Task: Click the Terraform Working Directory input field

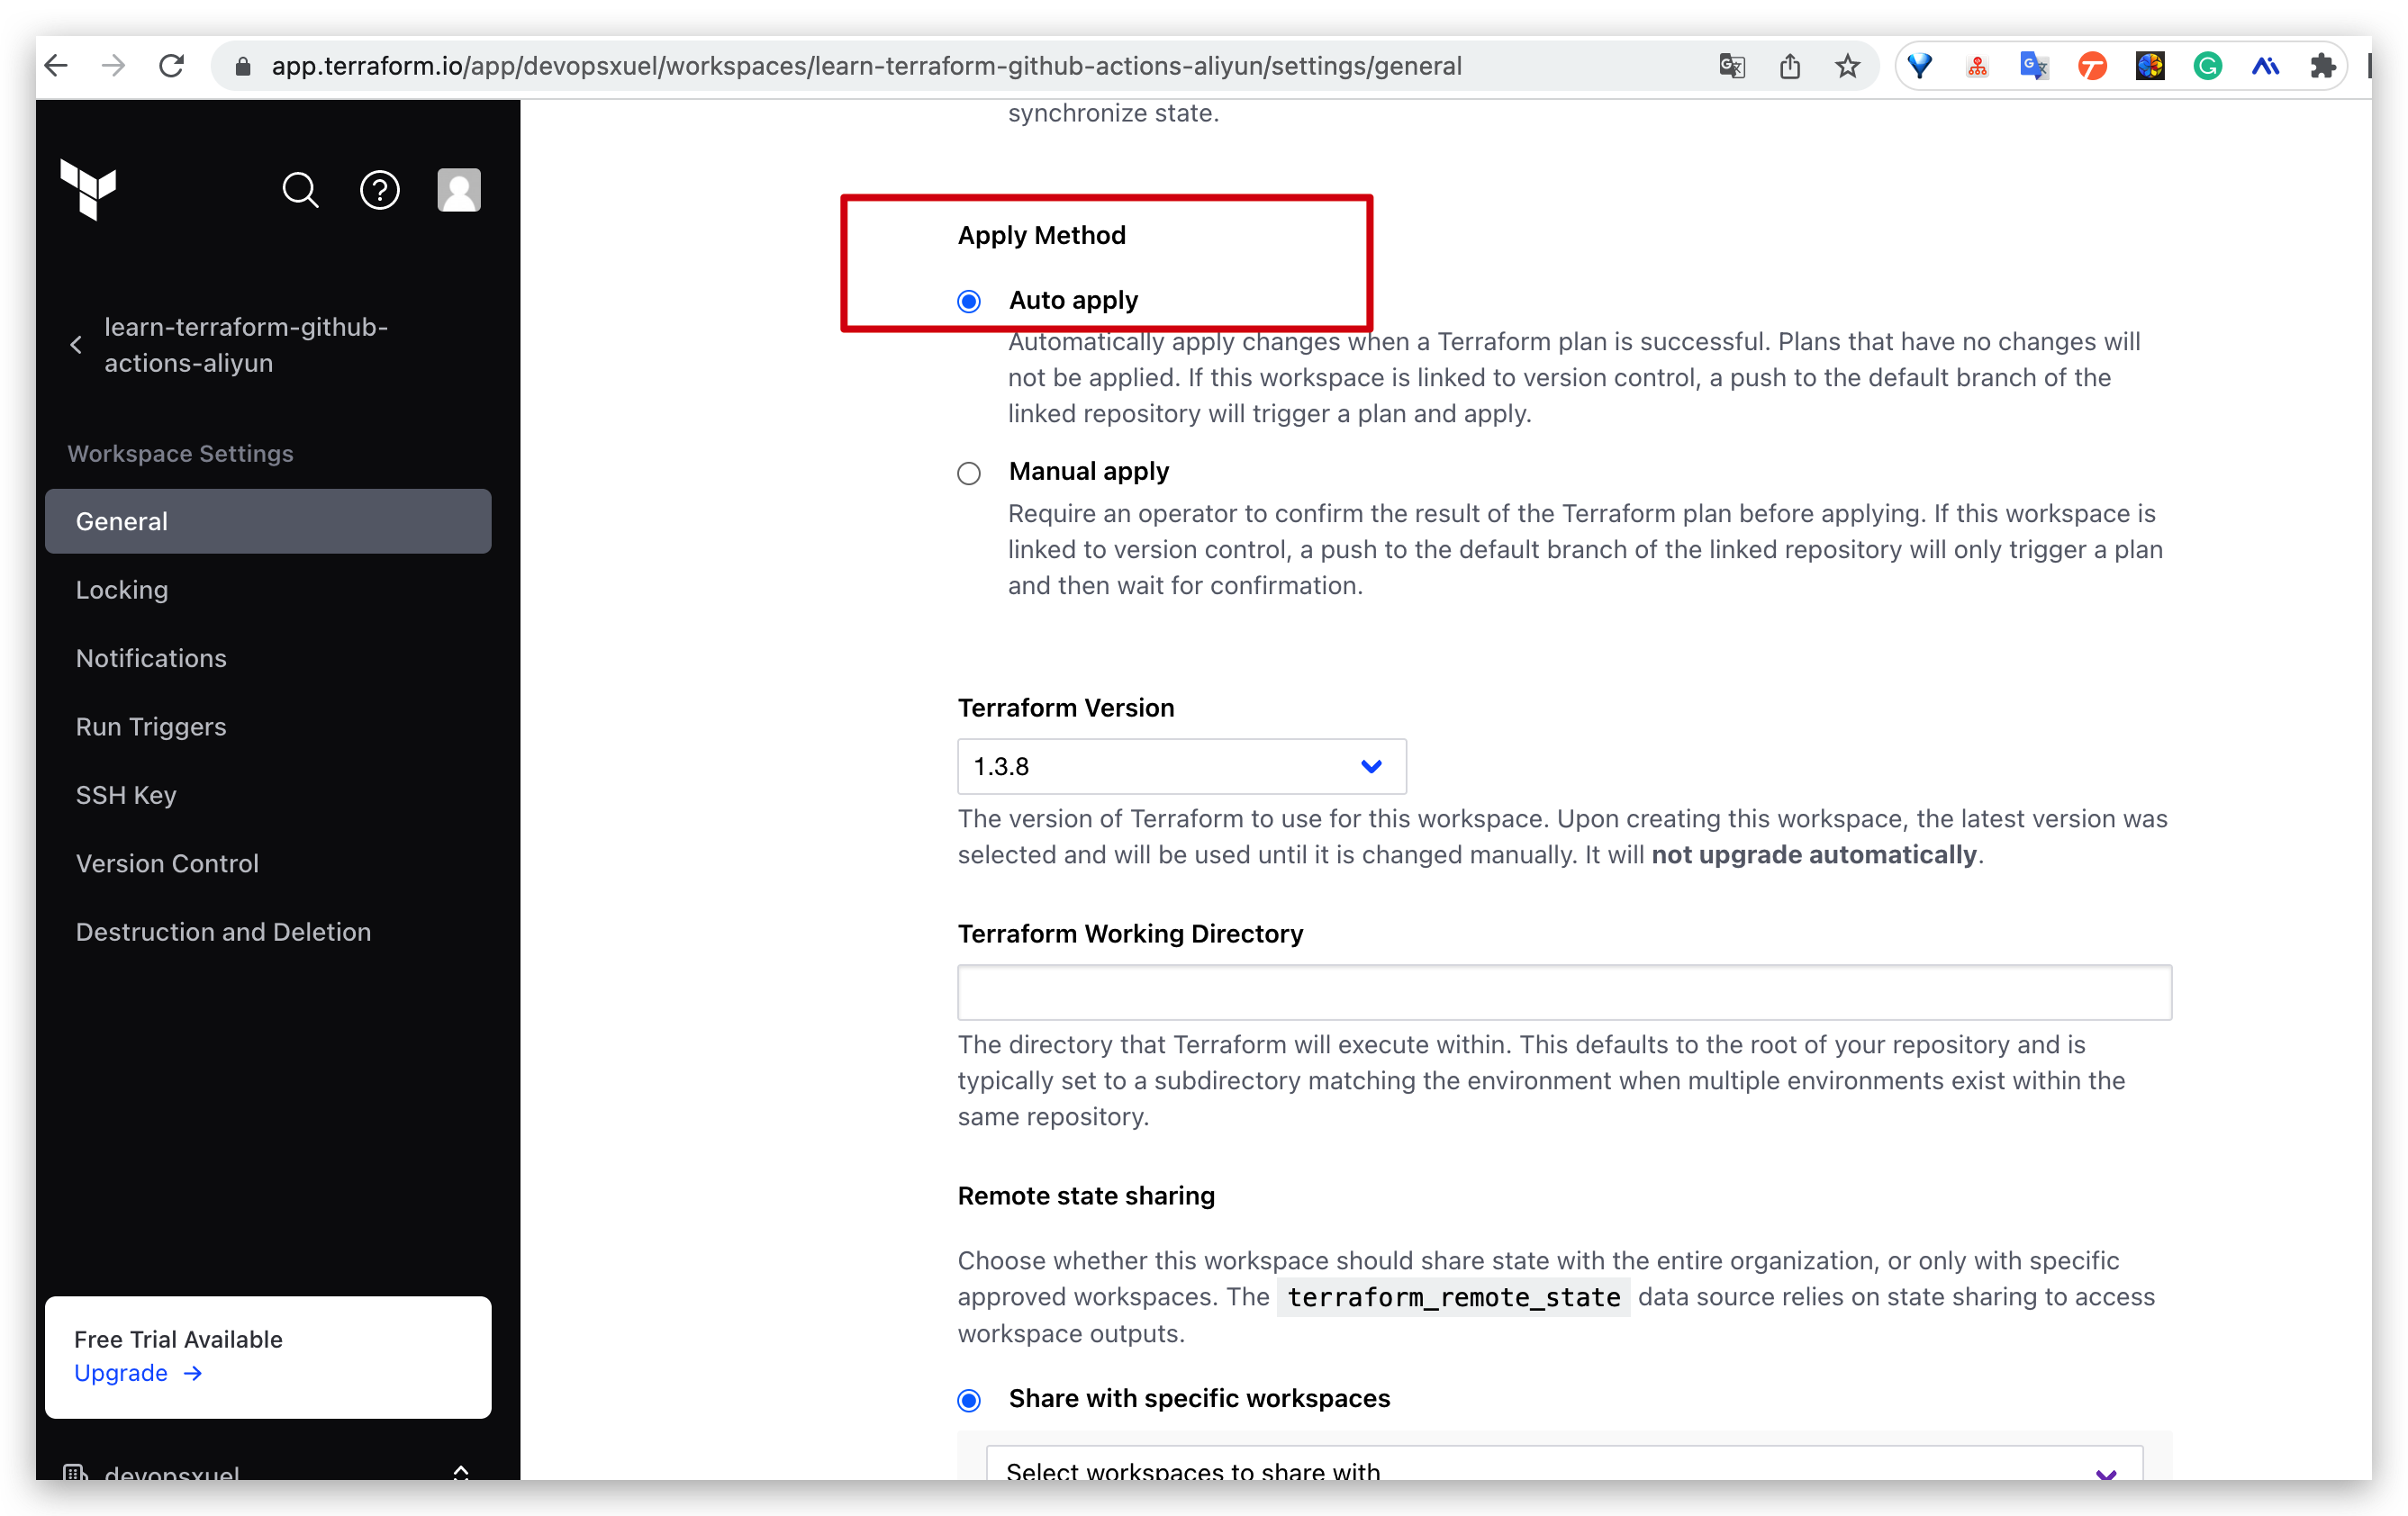Action: (x=1563, y=992)
